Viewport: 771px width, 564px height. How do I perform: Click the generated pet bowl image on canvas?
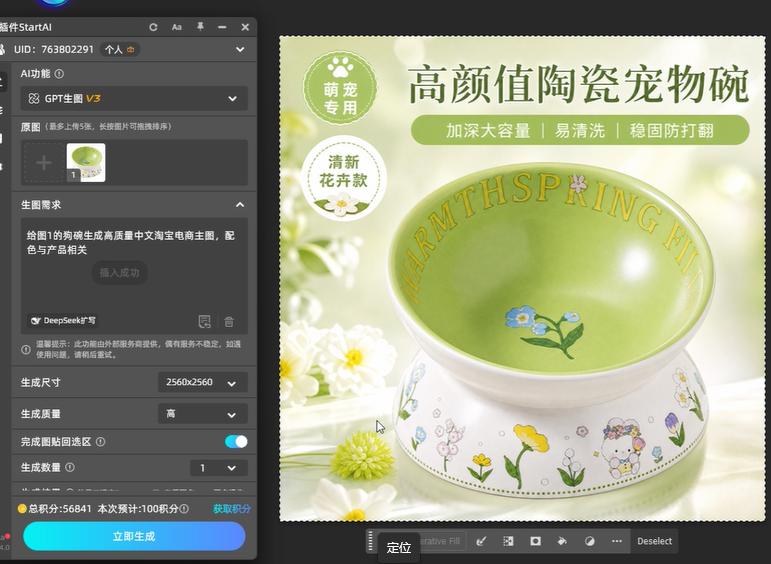pyautogui.click(x=522, y=278)
